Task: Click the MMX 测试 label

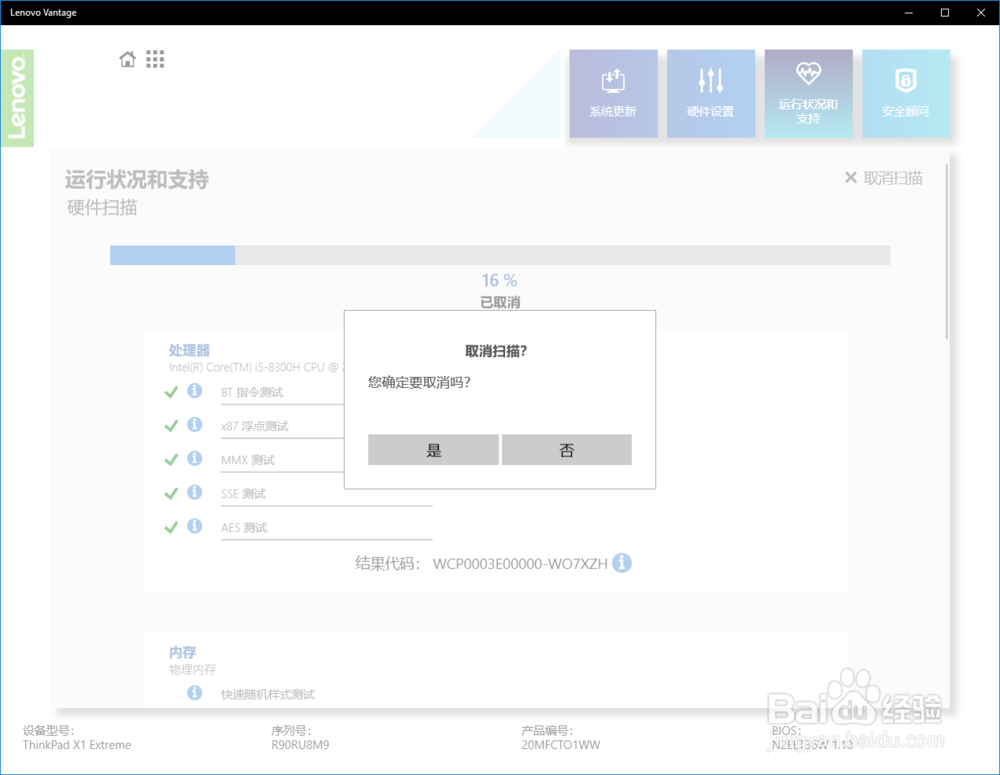Action: coord(247,460)
